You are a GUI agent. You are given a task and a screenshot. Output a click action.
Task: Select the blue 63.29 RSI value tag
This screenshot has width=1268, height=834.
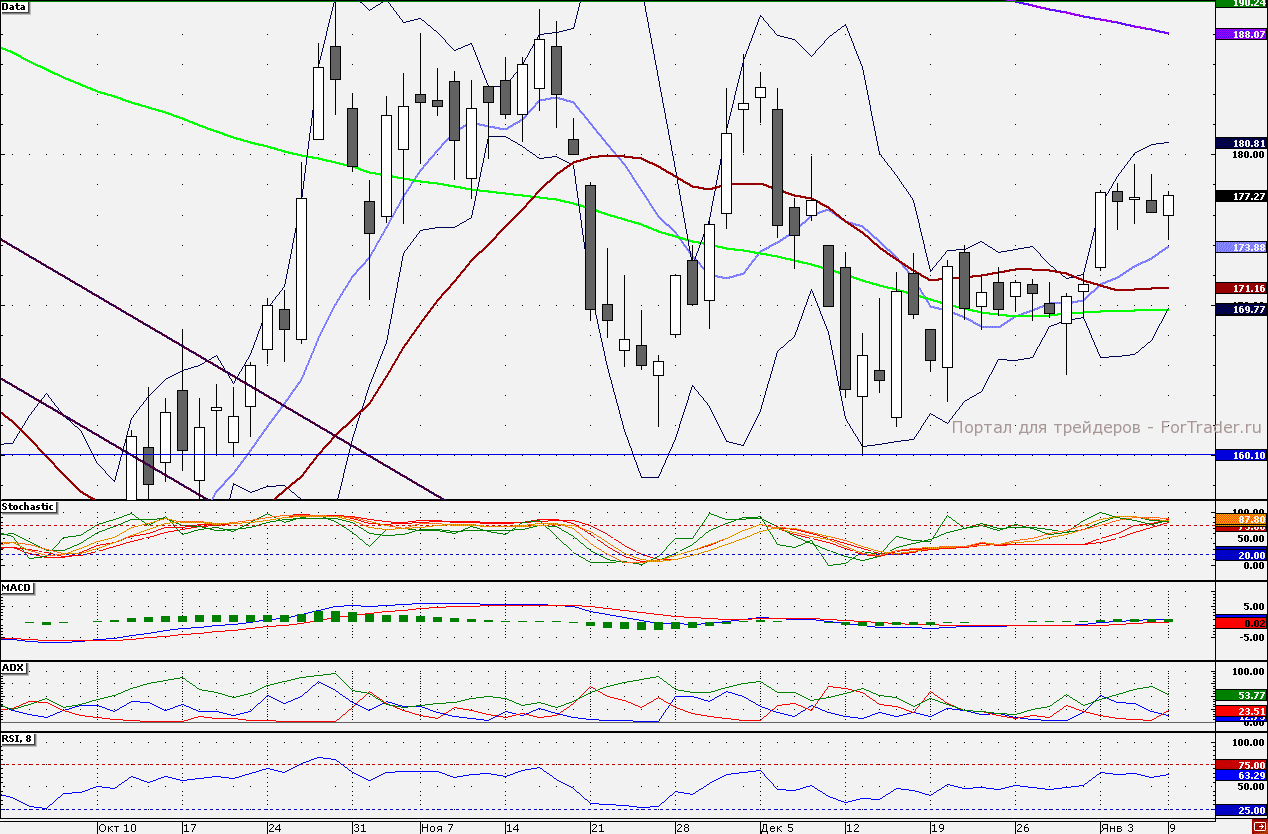1241,775
